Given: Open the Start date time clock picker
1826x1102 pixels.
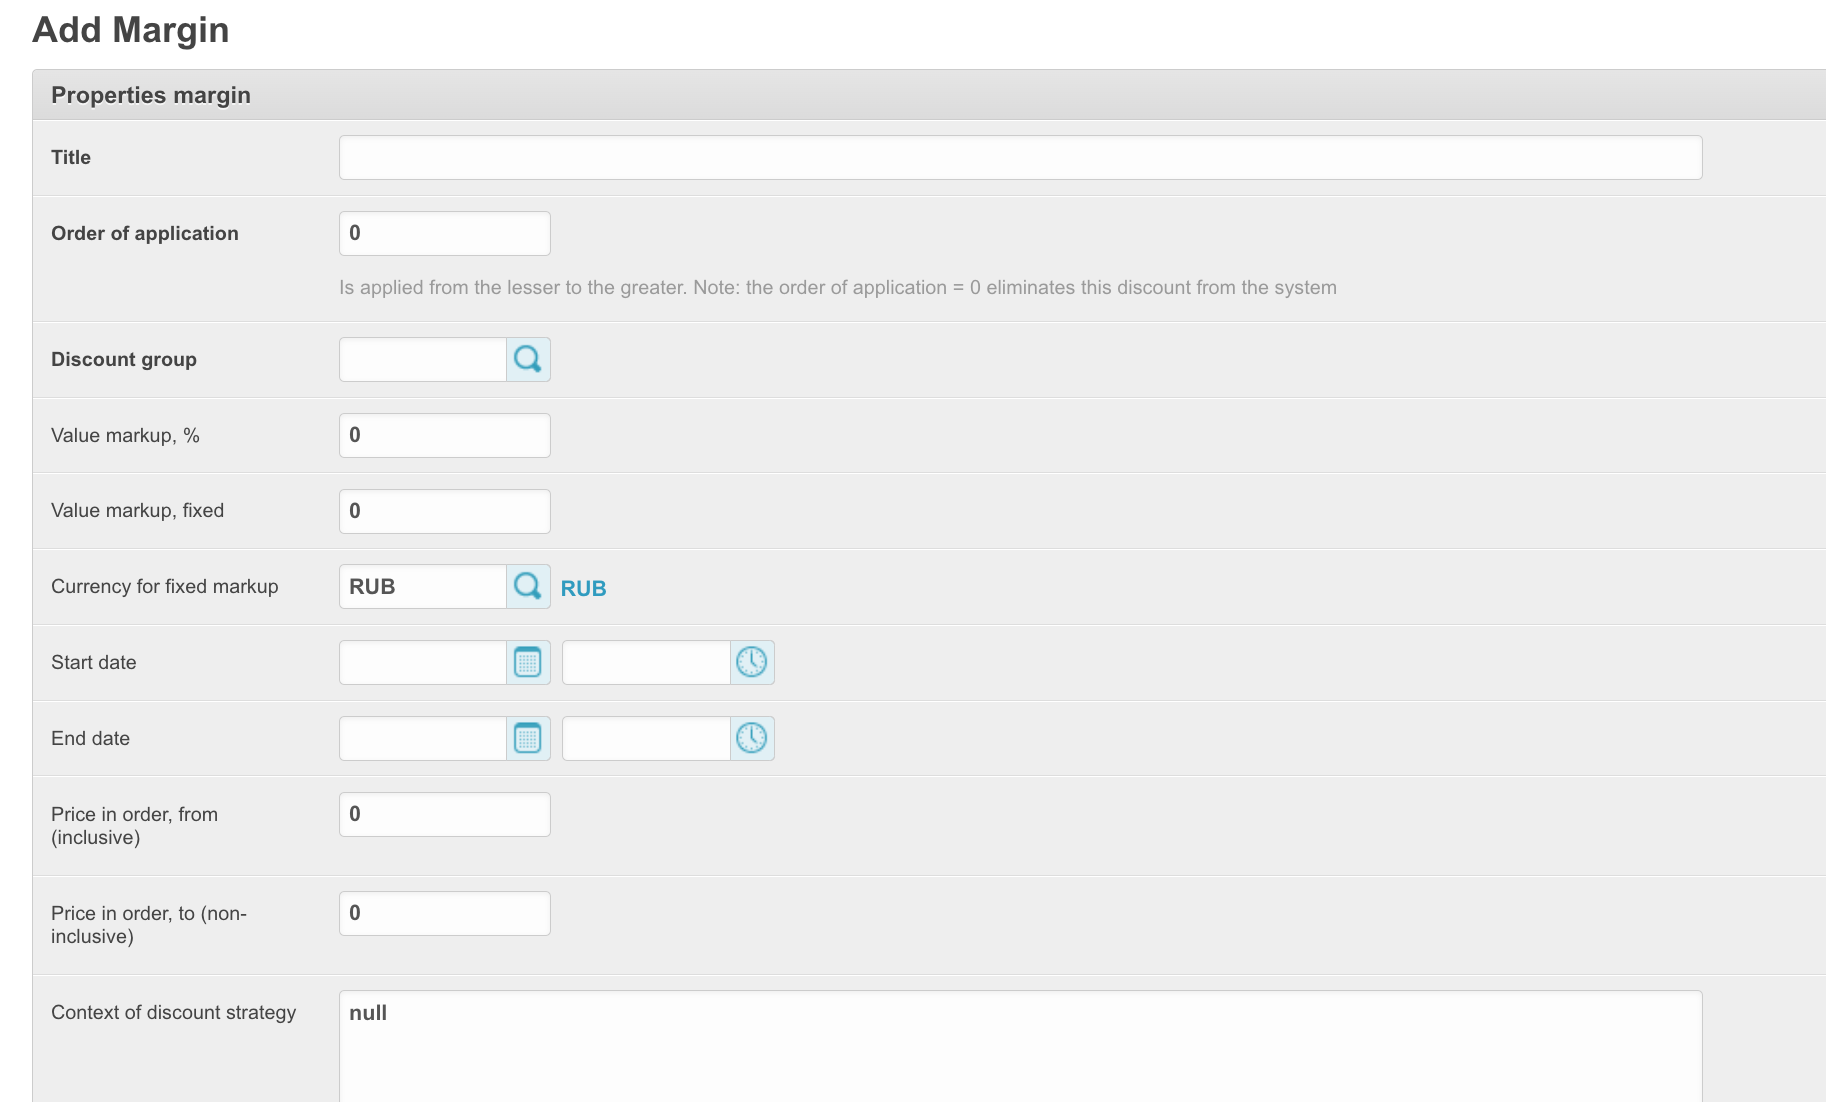Looking at the screenshot, I should click(752, 662).
